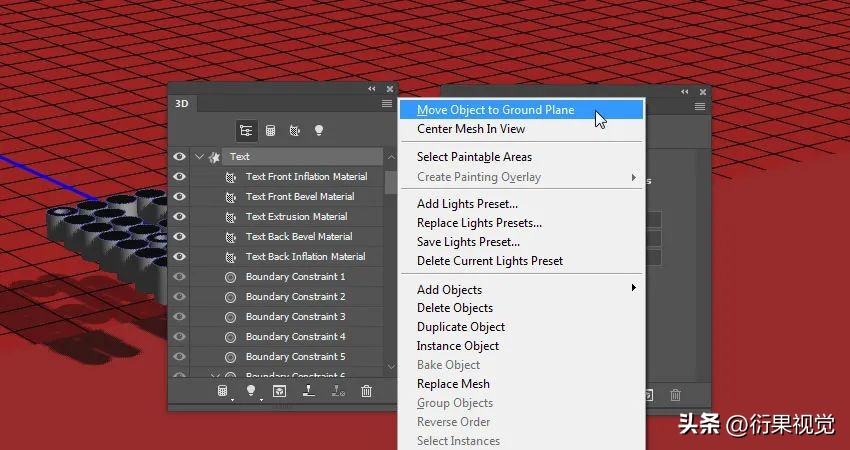Toggle eye icon for Boundary Constraint 3
This screenshot has height=450, width=850.
(x=179, y=317)
